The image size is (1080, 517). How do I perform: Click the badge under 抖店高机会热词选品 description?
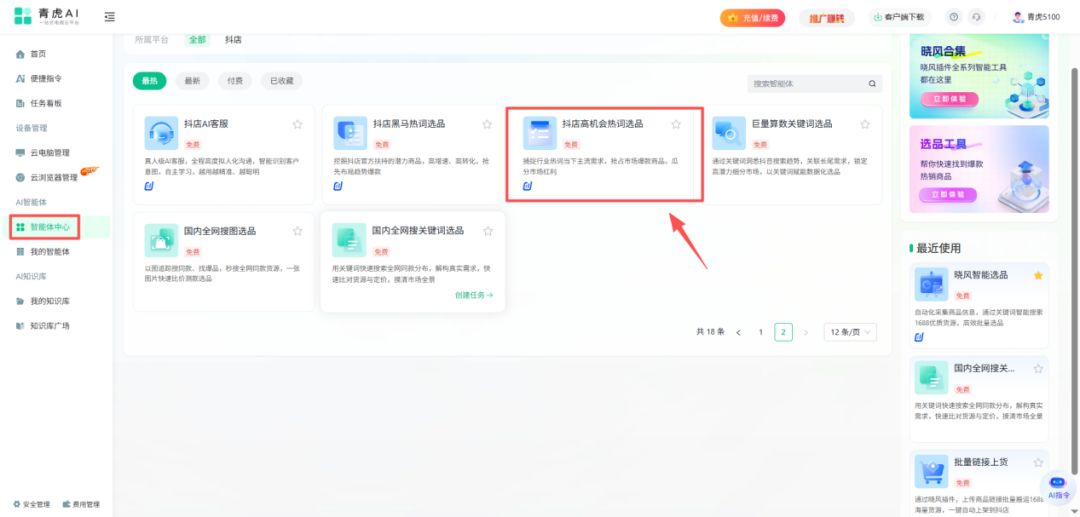pos(528,187)
